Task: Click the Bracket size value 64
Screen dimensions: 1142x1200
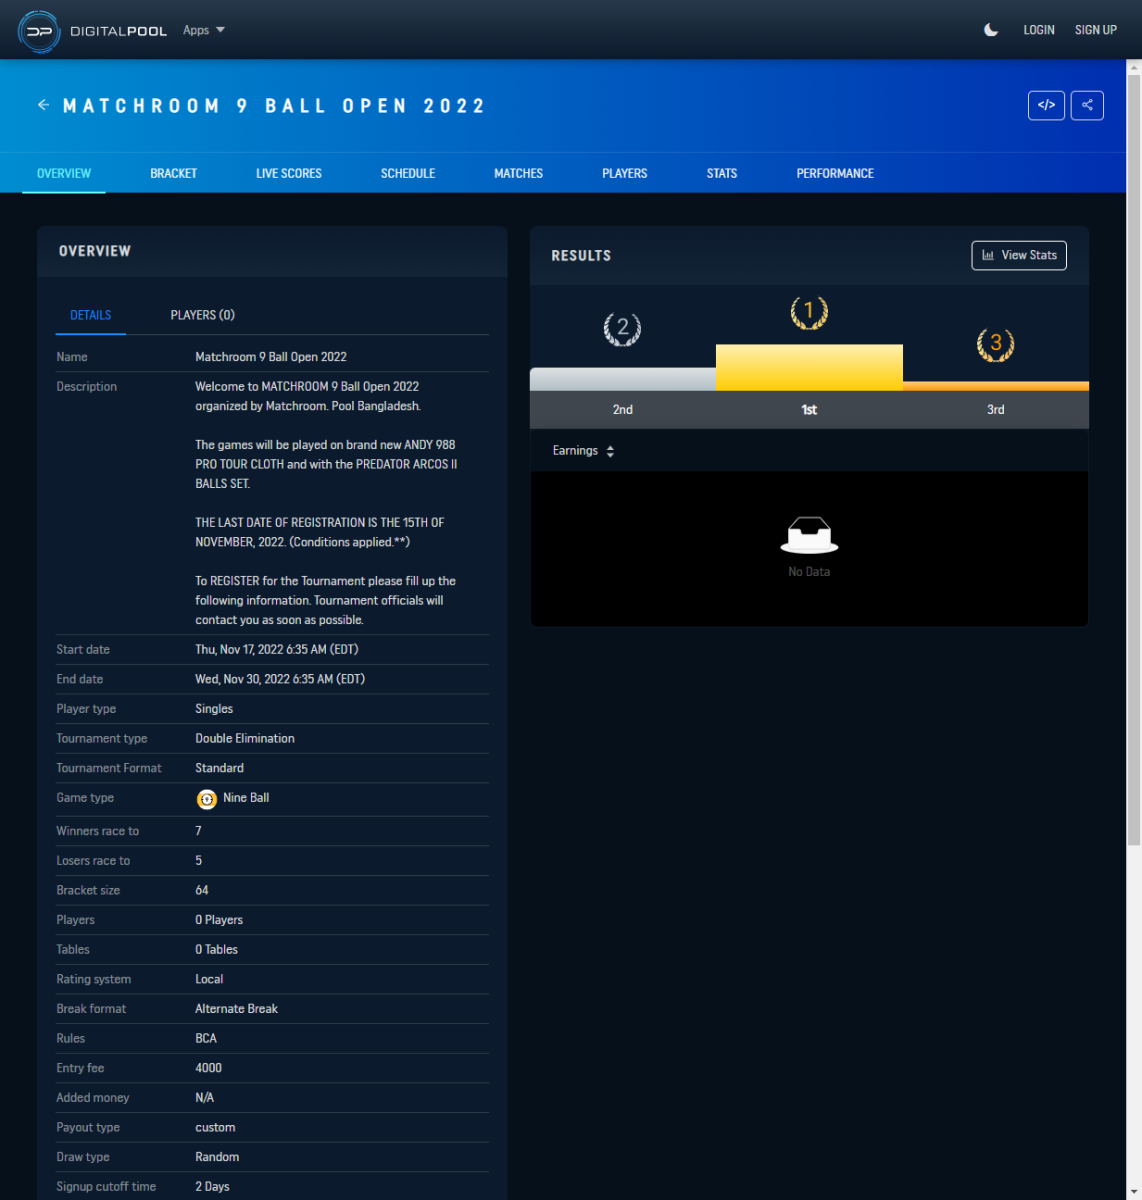Action: point(202,890)
